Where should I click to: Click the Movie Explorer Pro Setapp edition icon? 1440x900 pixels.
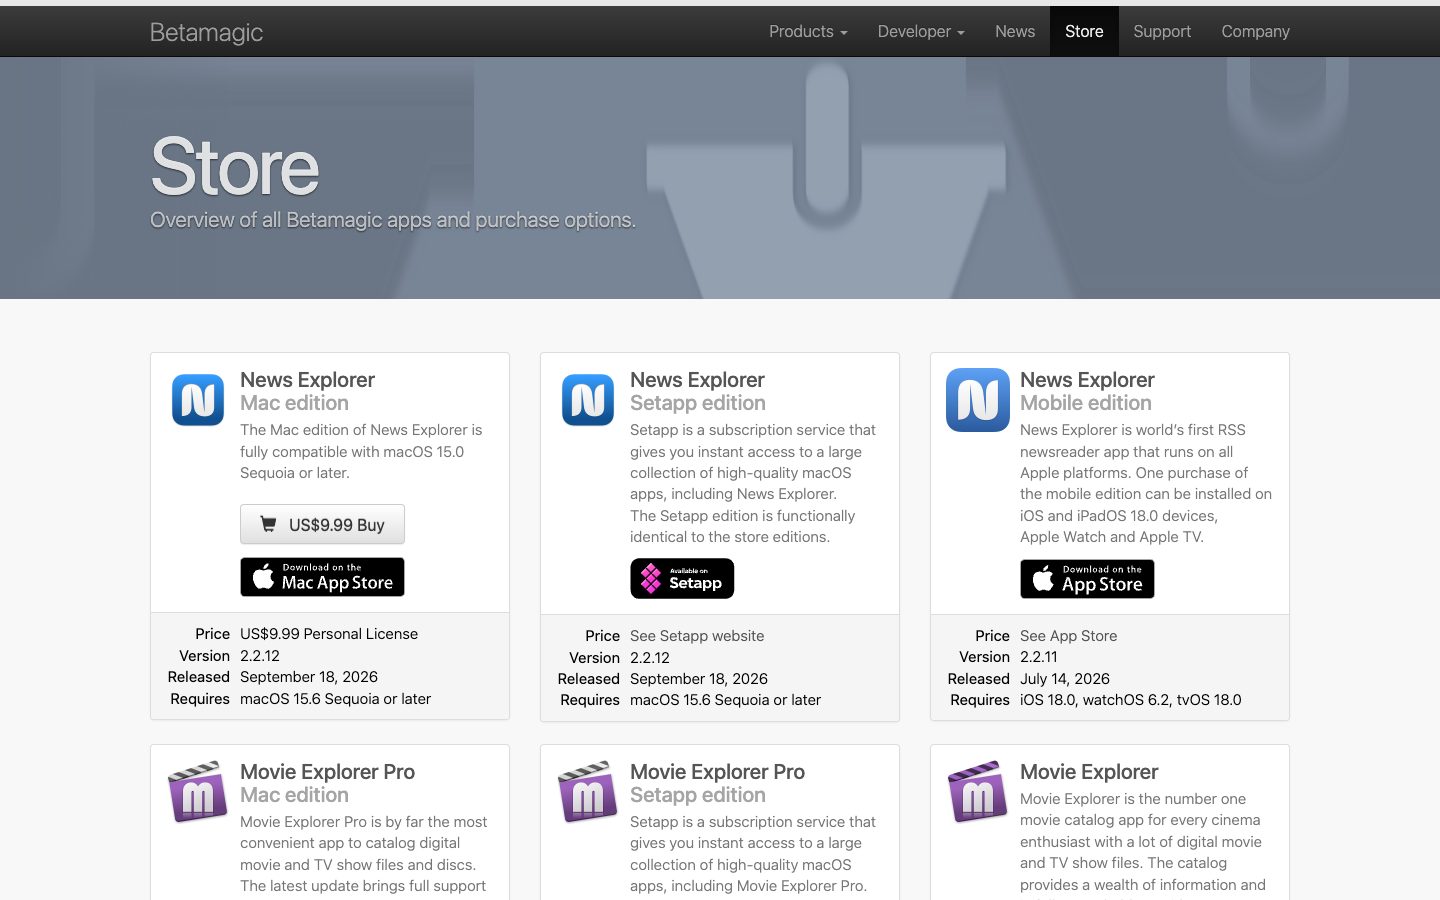pyautogui.click(x=588, y=792)
